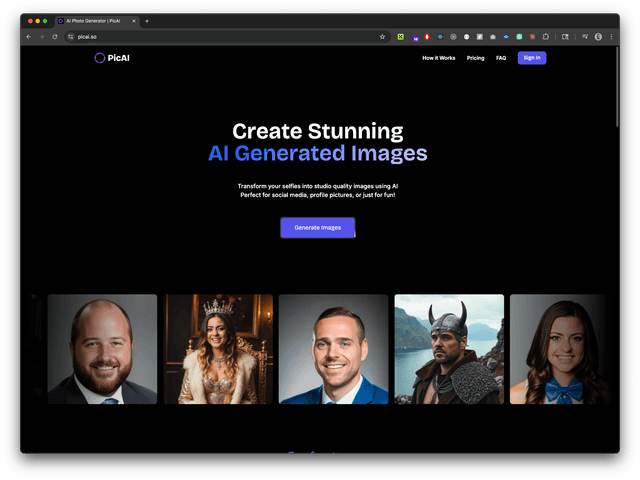Open the How it Works nav item
The width and height of the screenshot is (640, 480).
pos(438,58)
